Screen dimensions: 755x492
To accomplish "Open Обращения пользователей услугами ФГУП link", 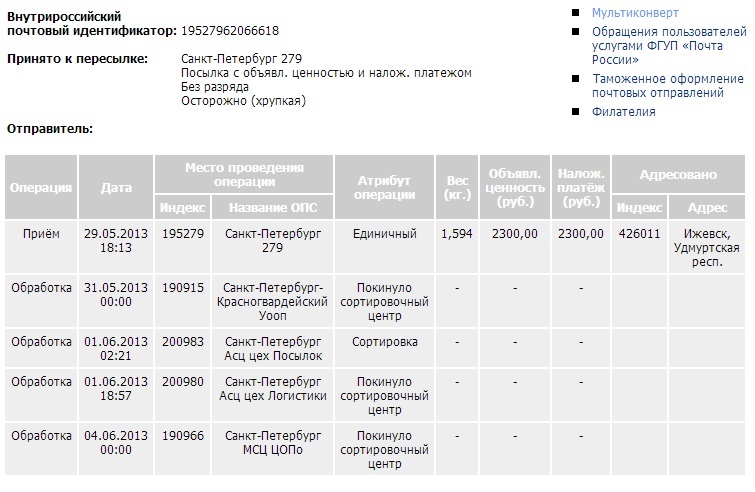I will pyautogui.click(x=669, y=46).
